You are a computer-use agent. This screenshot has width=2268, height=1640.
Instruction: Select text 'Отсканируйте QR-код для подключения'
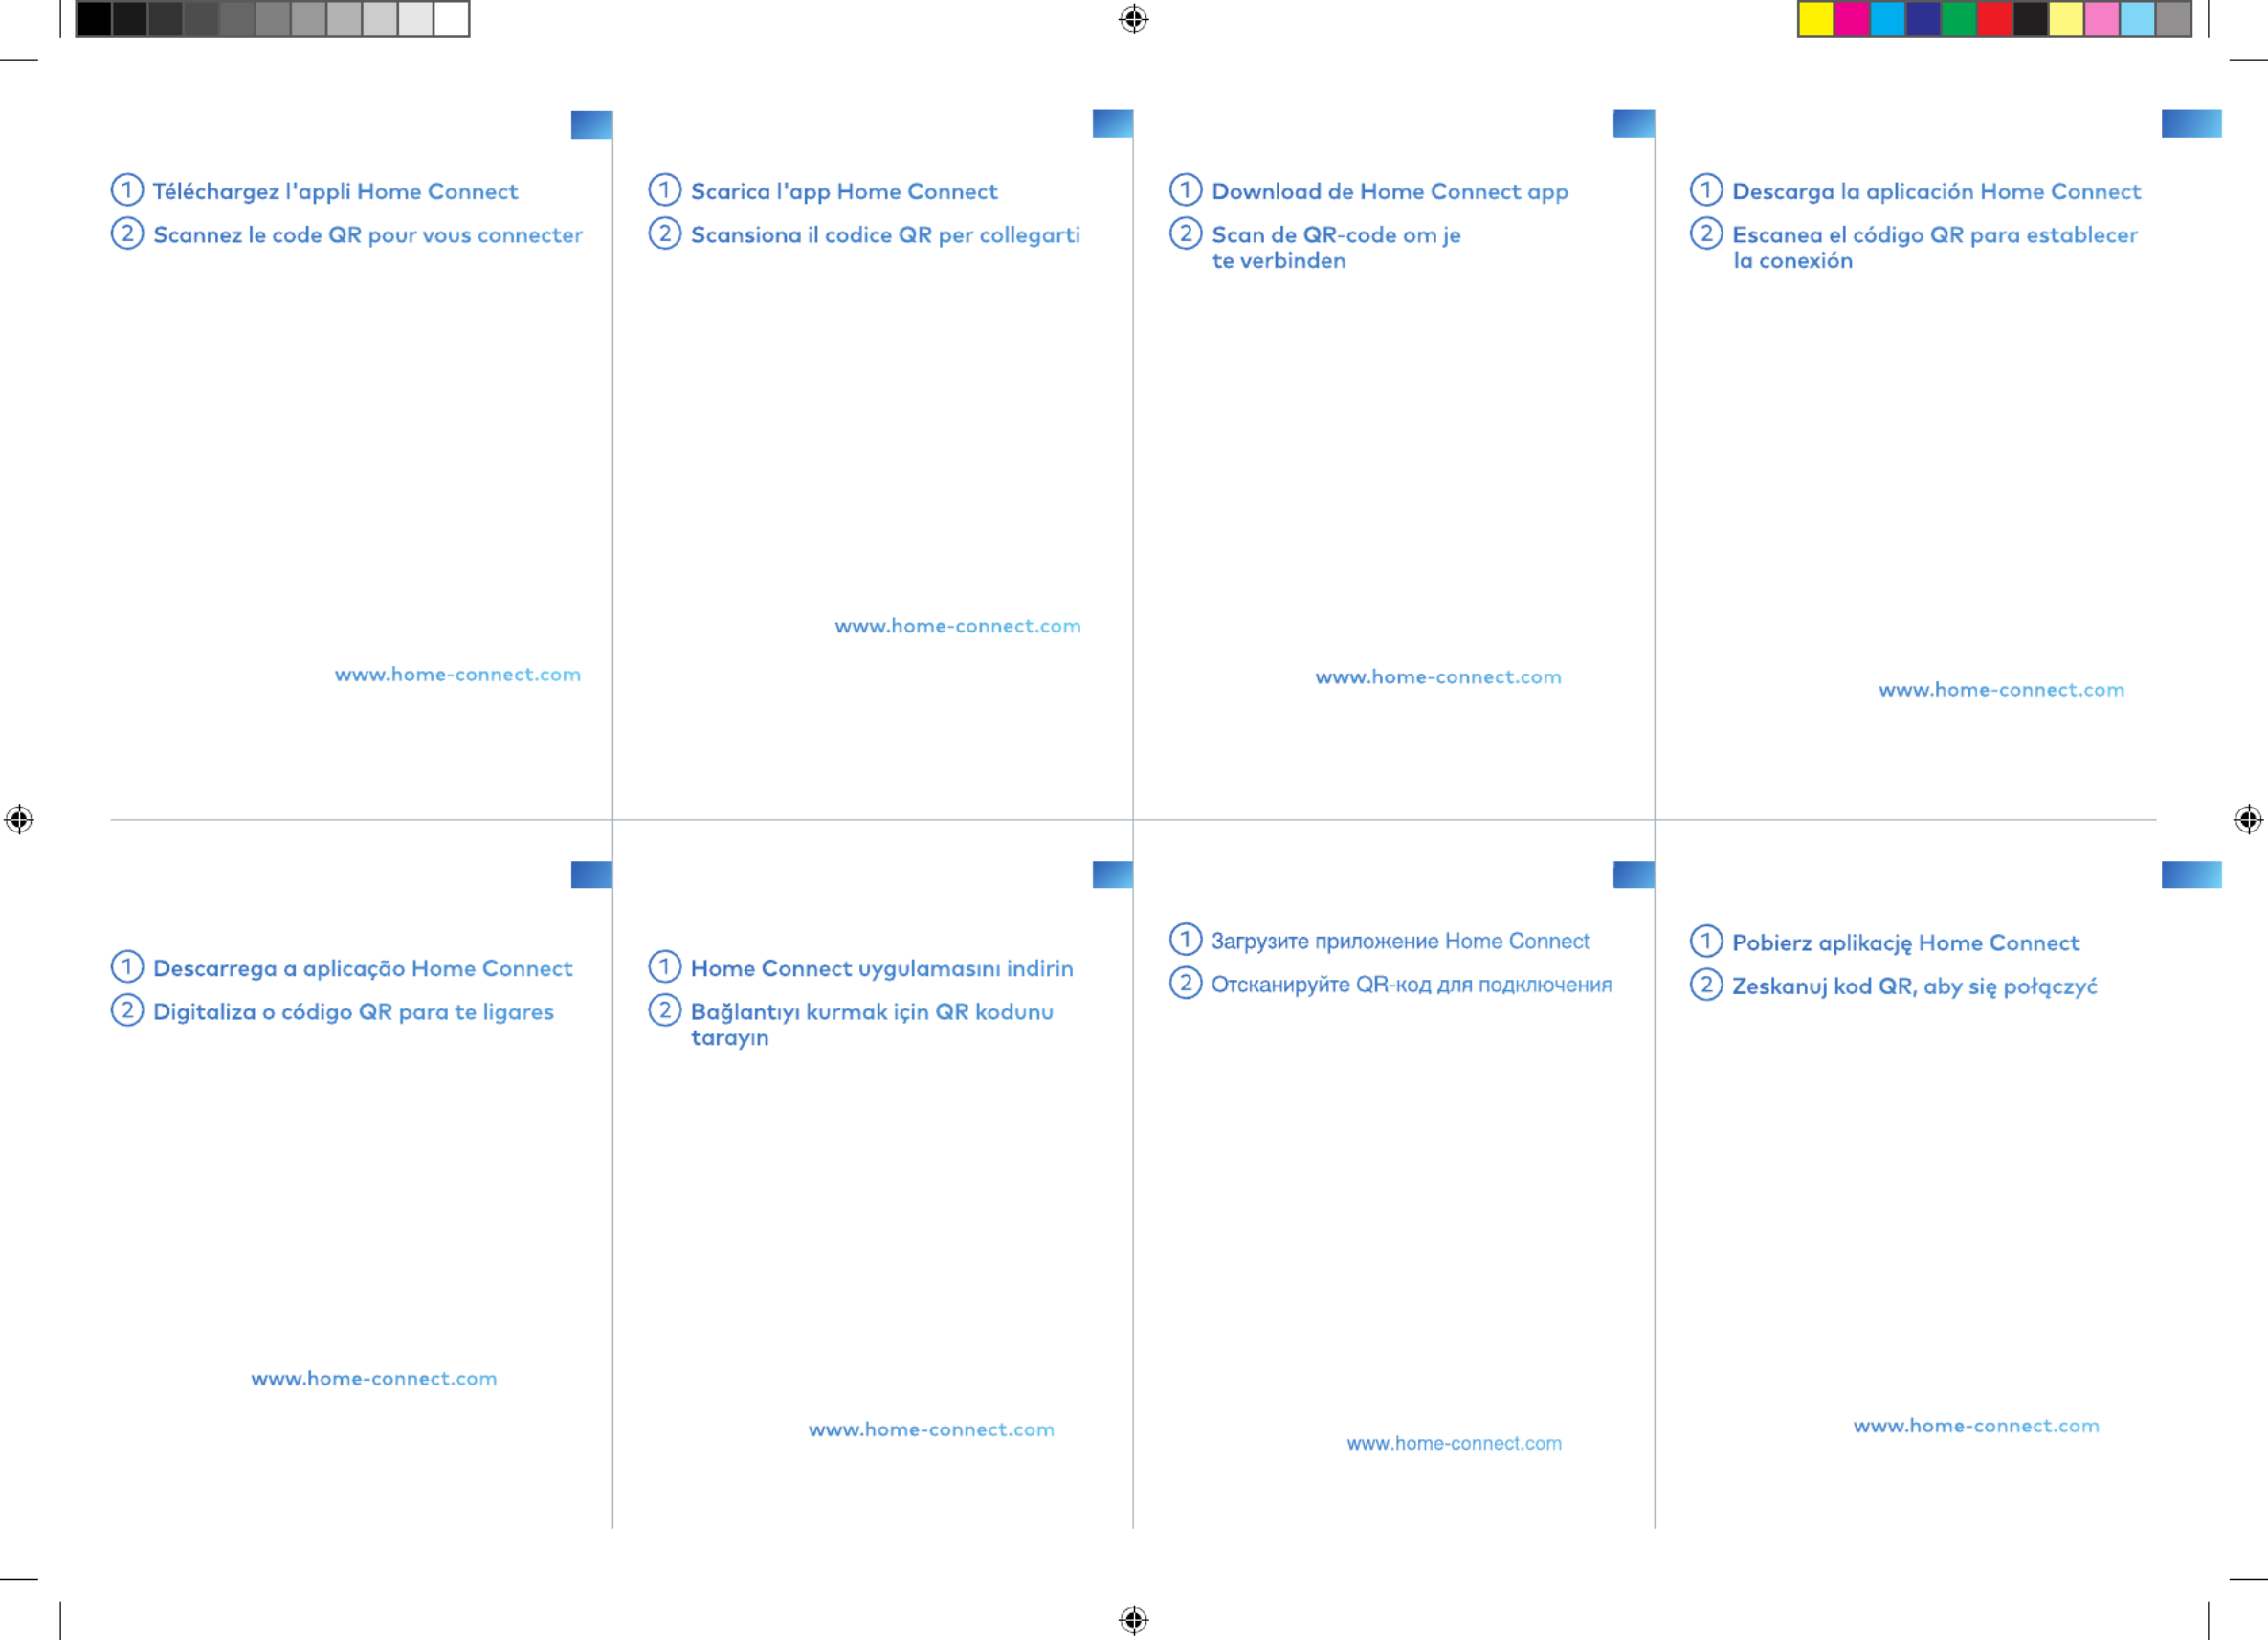pos(1411,985)
